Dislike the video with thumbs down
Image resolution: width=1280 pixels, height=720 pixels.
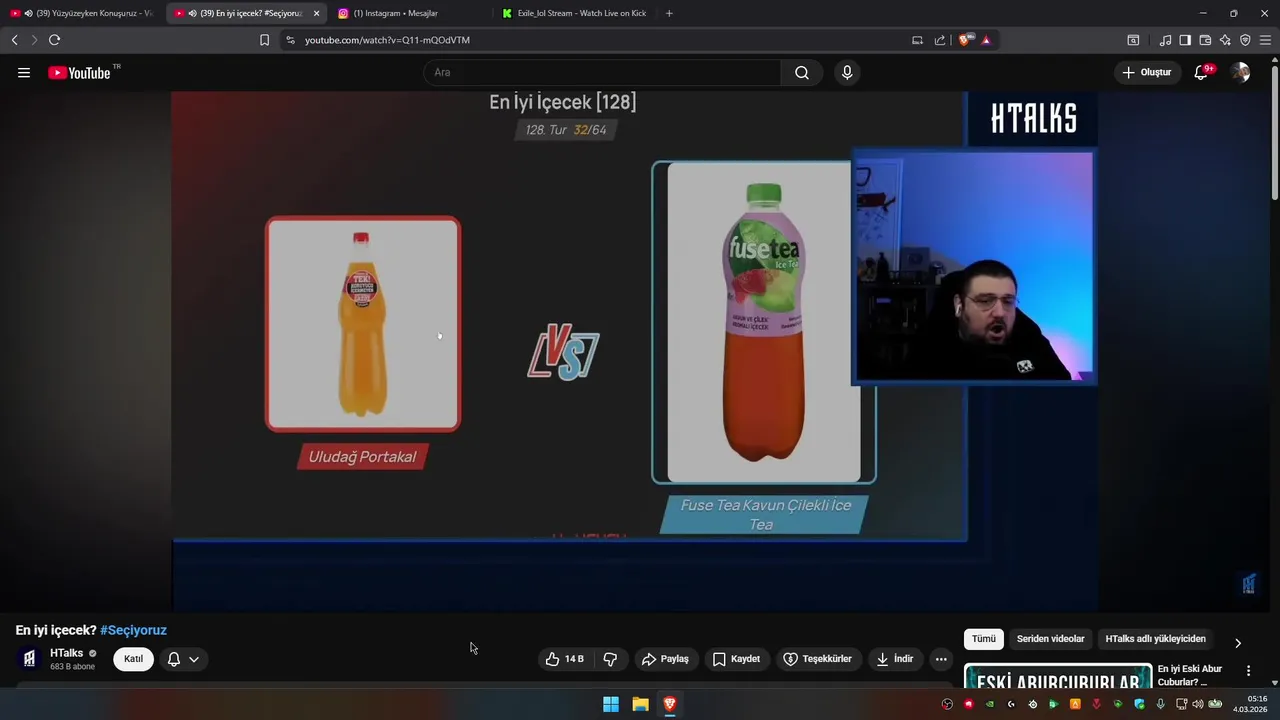(610, 659)
